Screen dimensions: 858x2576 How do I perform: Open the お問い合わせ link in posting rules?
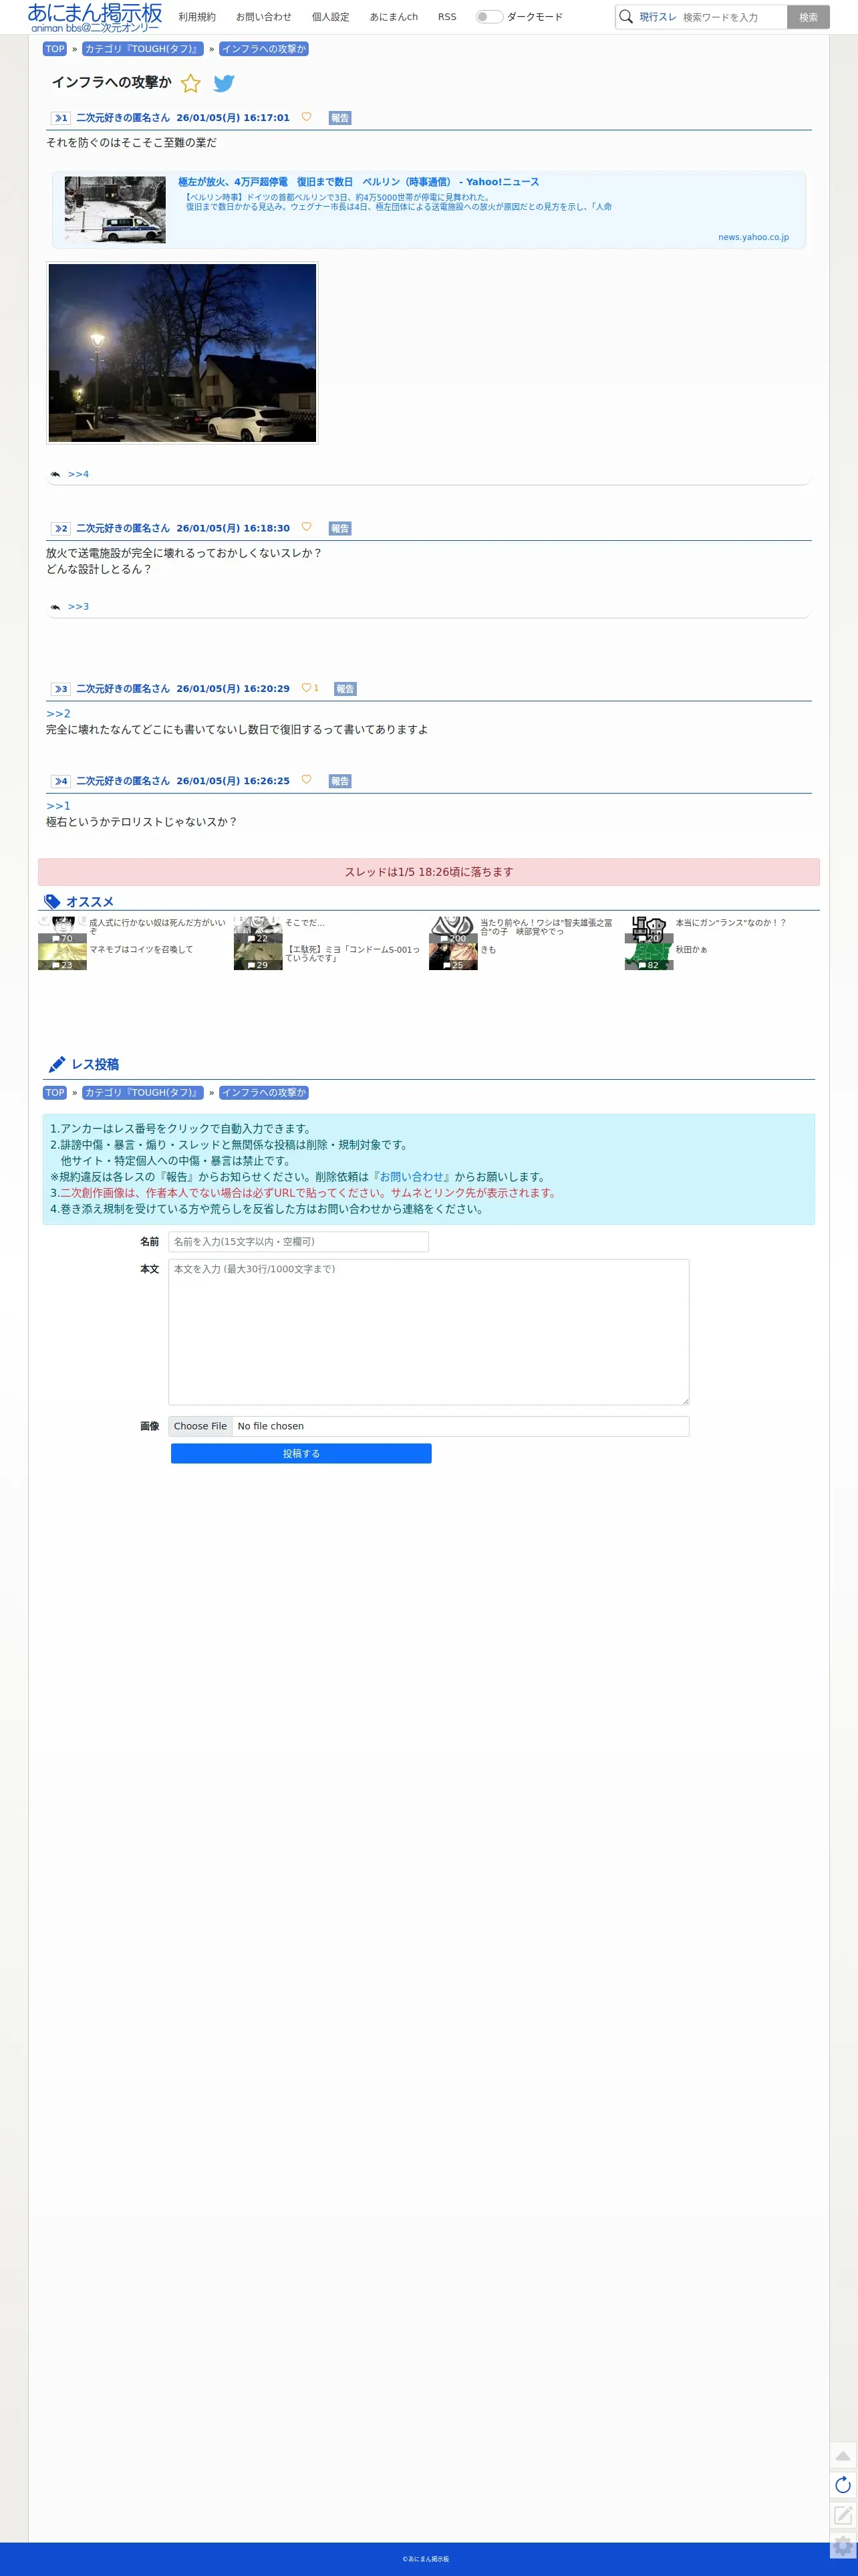point(413,1177)
